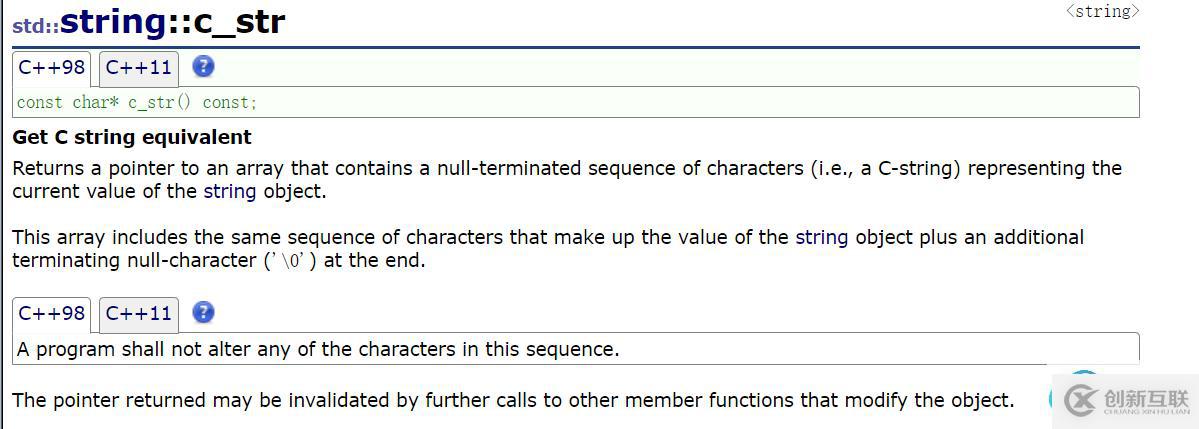
Task: Select the C++98 tab above the function prototype
Action: 52,68
